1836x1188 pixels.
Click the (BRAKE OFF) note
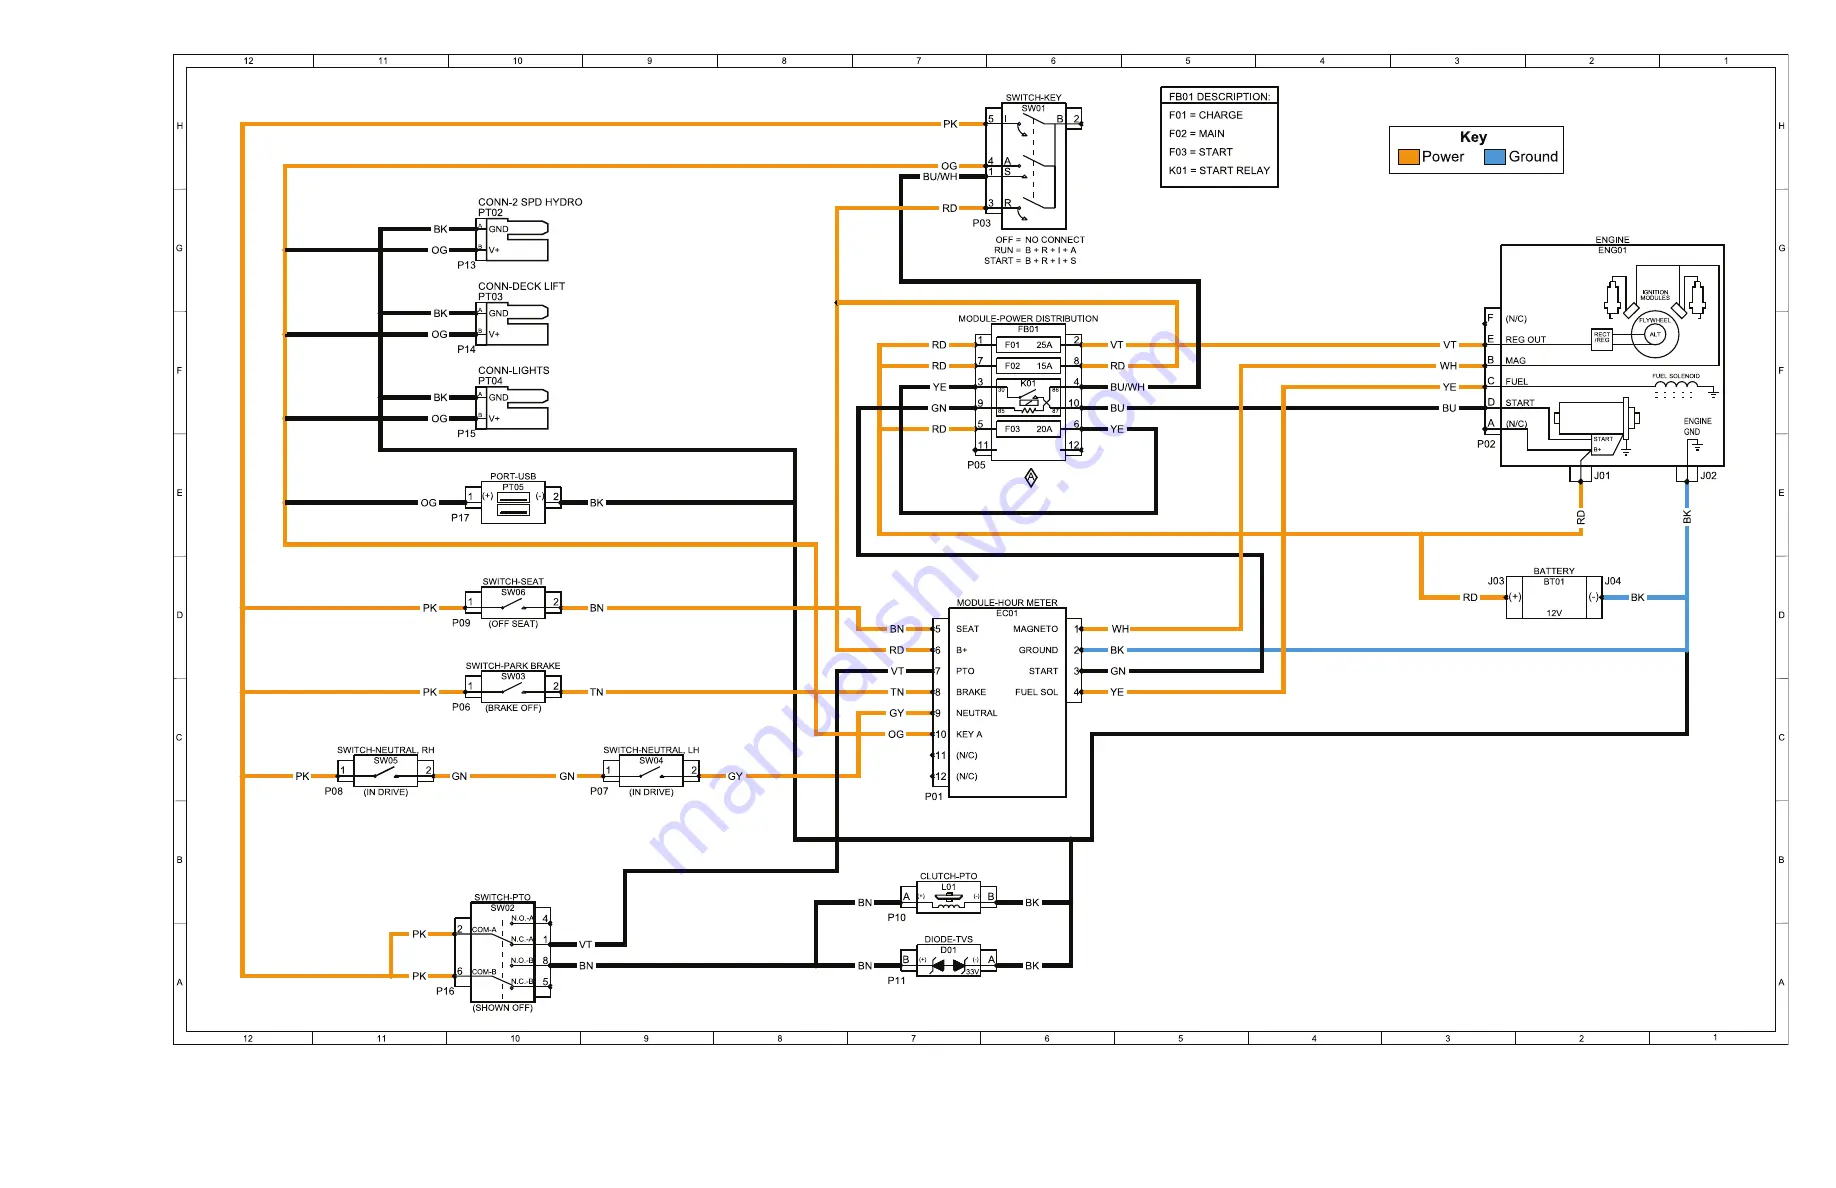[513, 708]
